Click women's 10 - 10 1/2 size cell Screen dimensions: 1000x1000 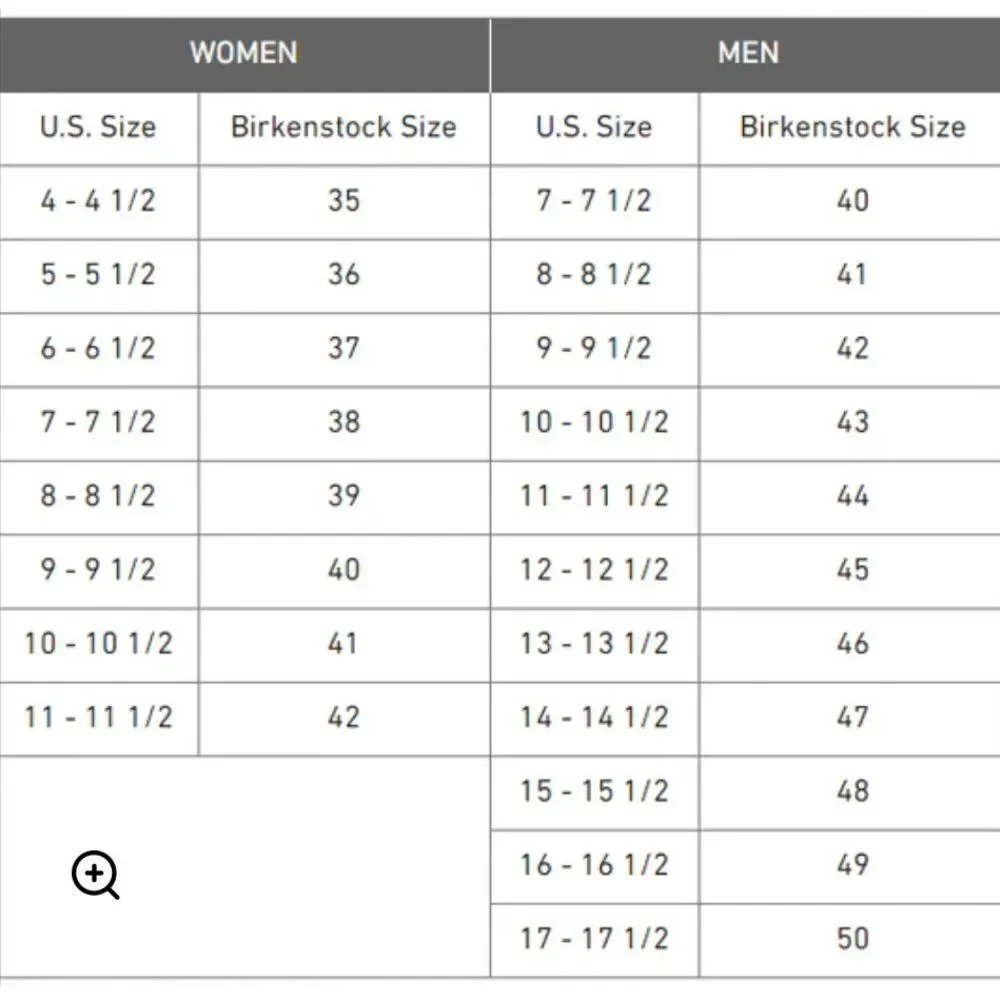pyautogui.click(x=98, y=645)
